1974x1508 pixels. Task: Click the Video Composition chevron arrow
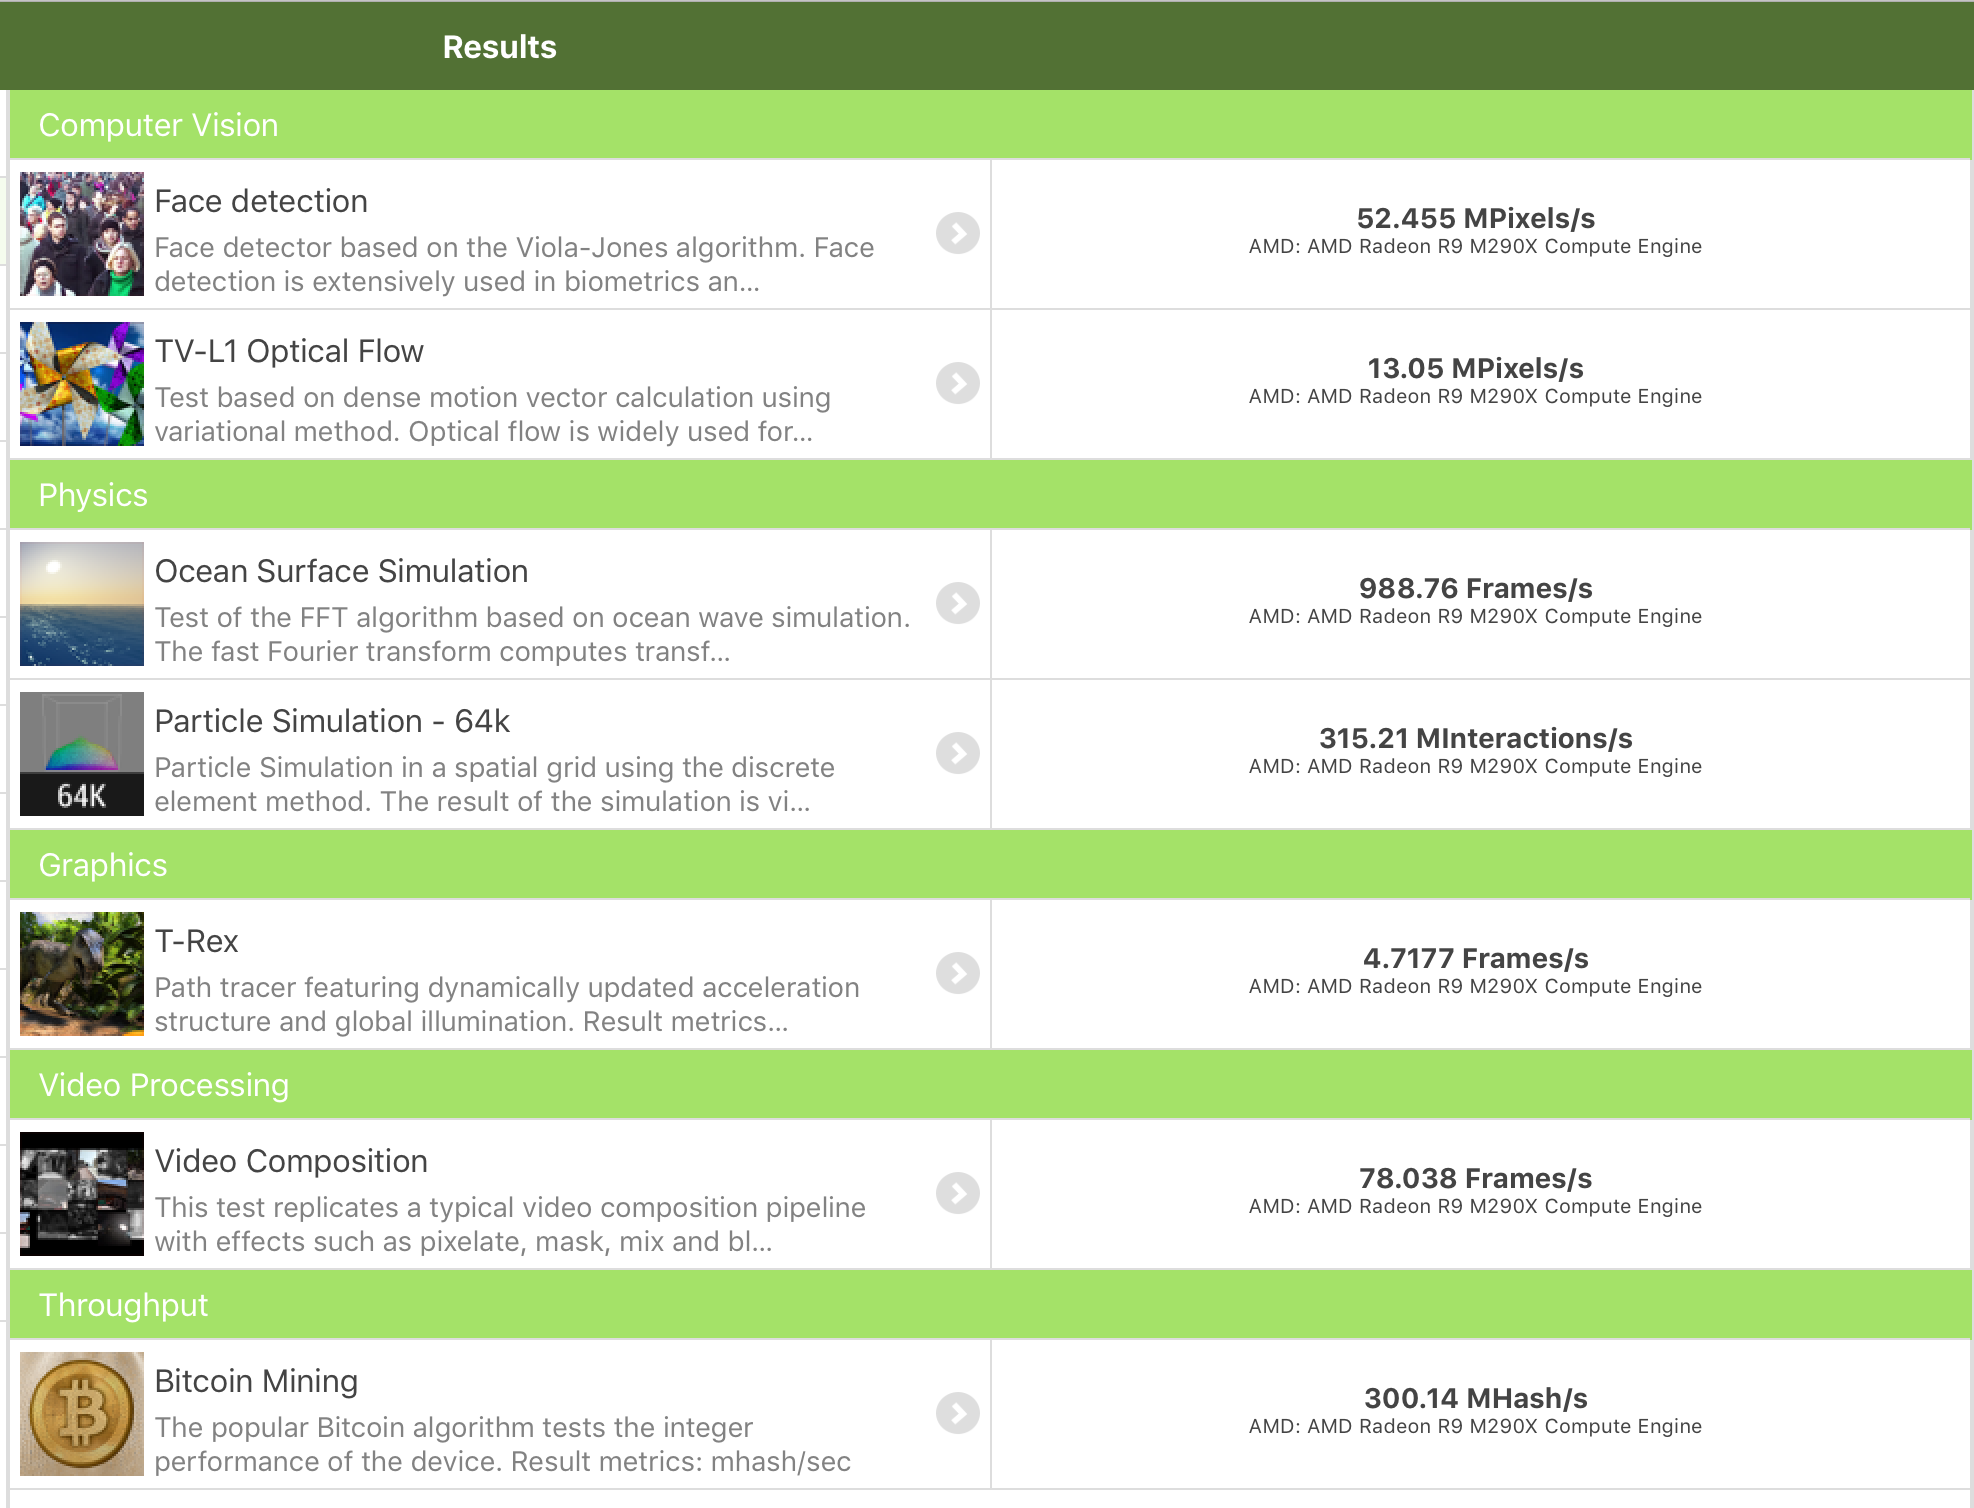(958, 1193)
